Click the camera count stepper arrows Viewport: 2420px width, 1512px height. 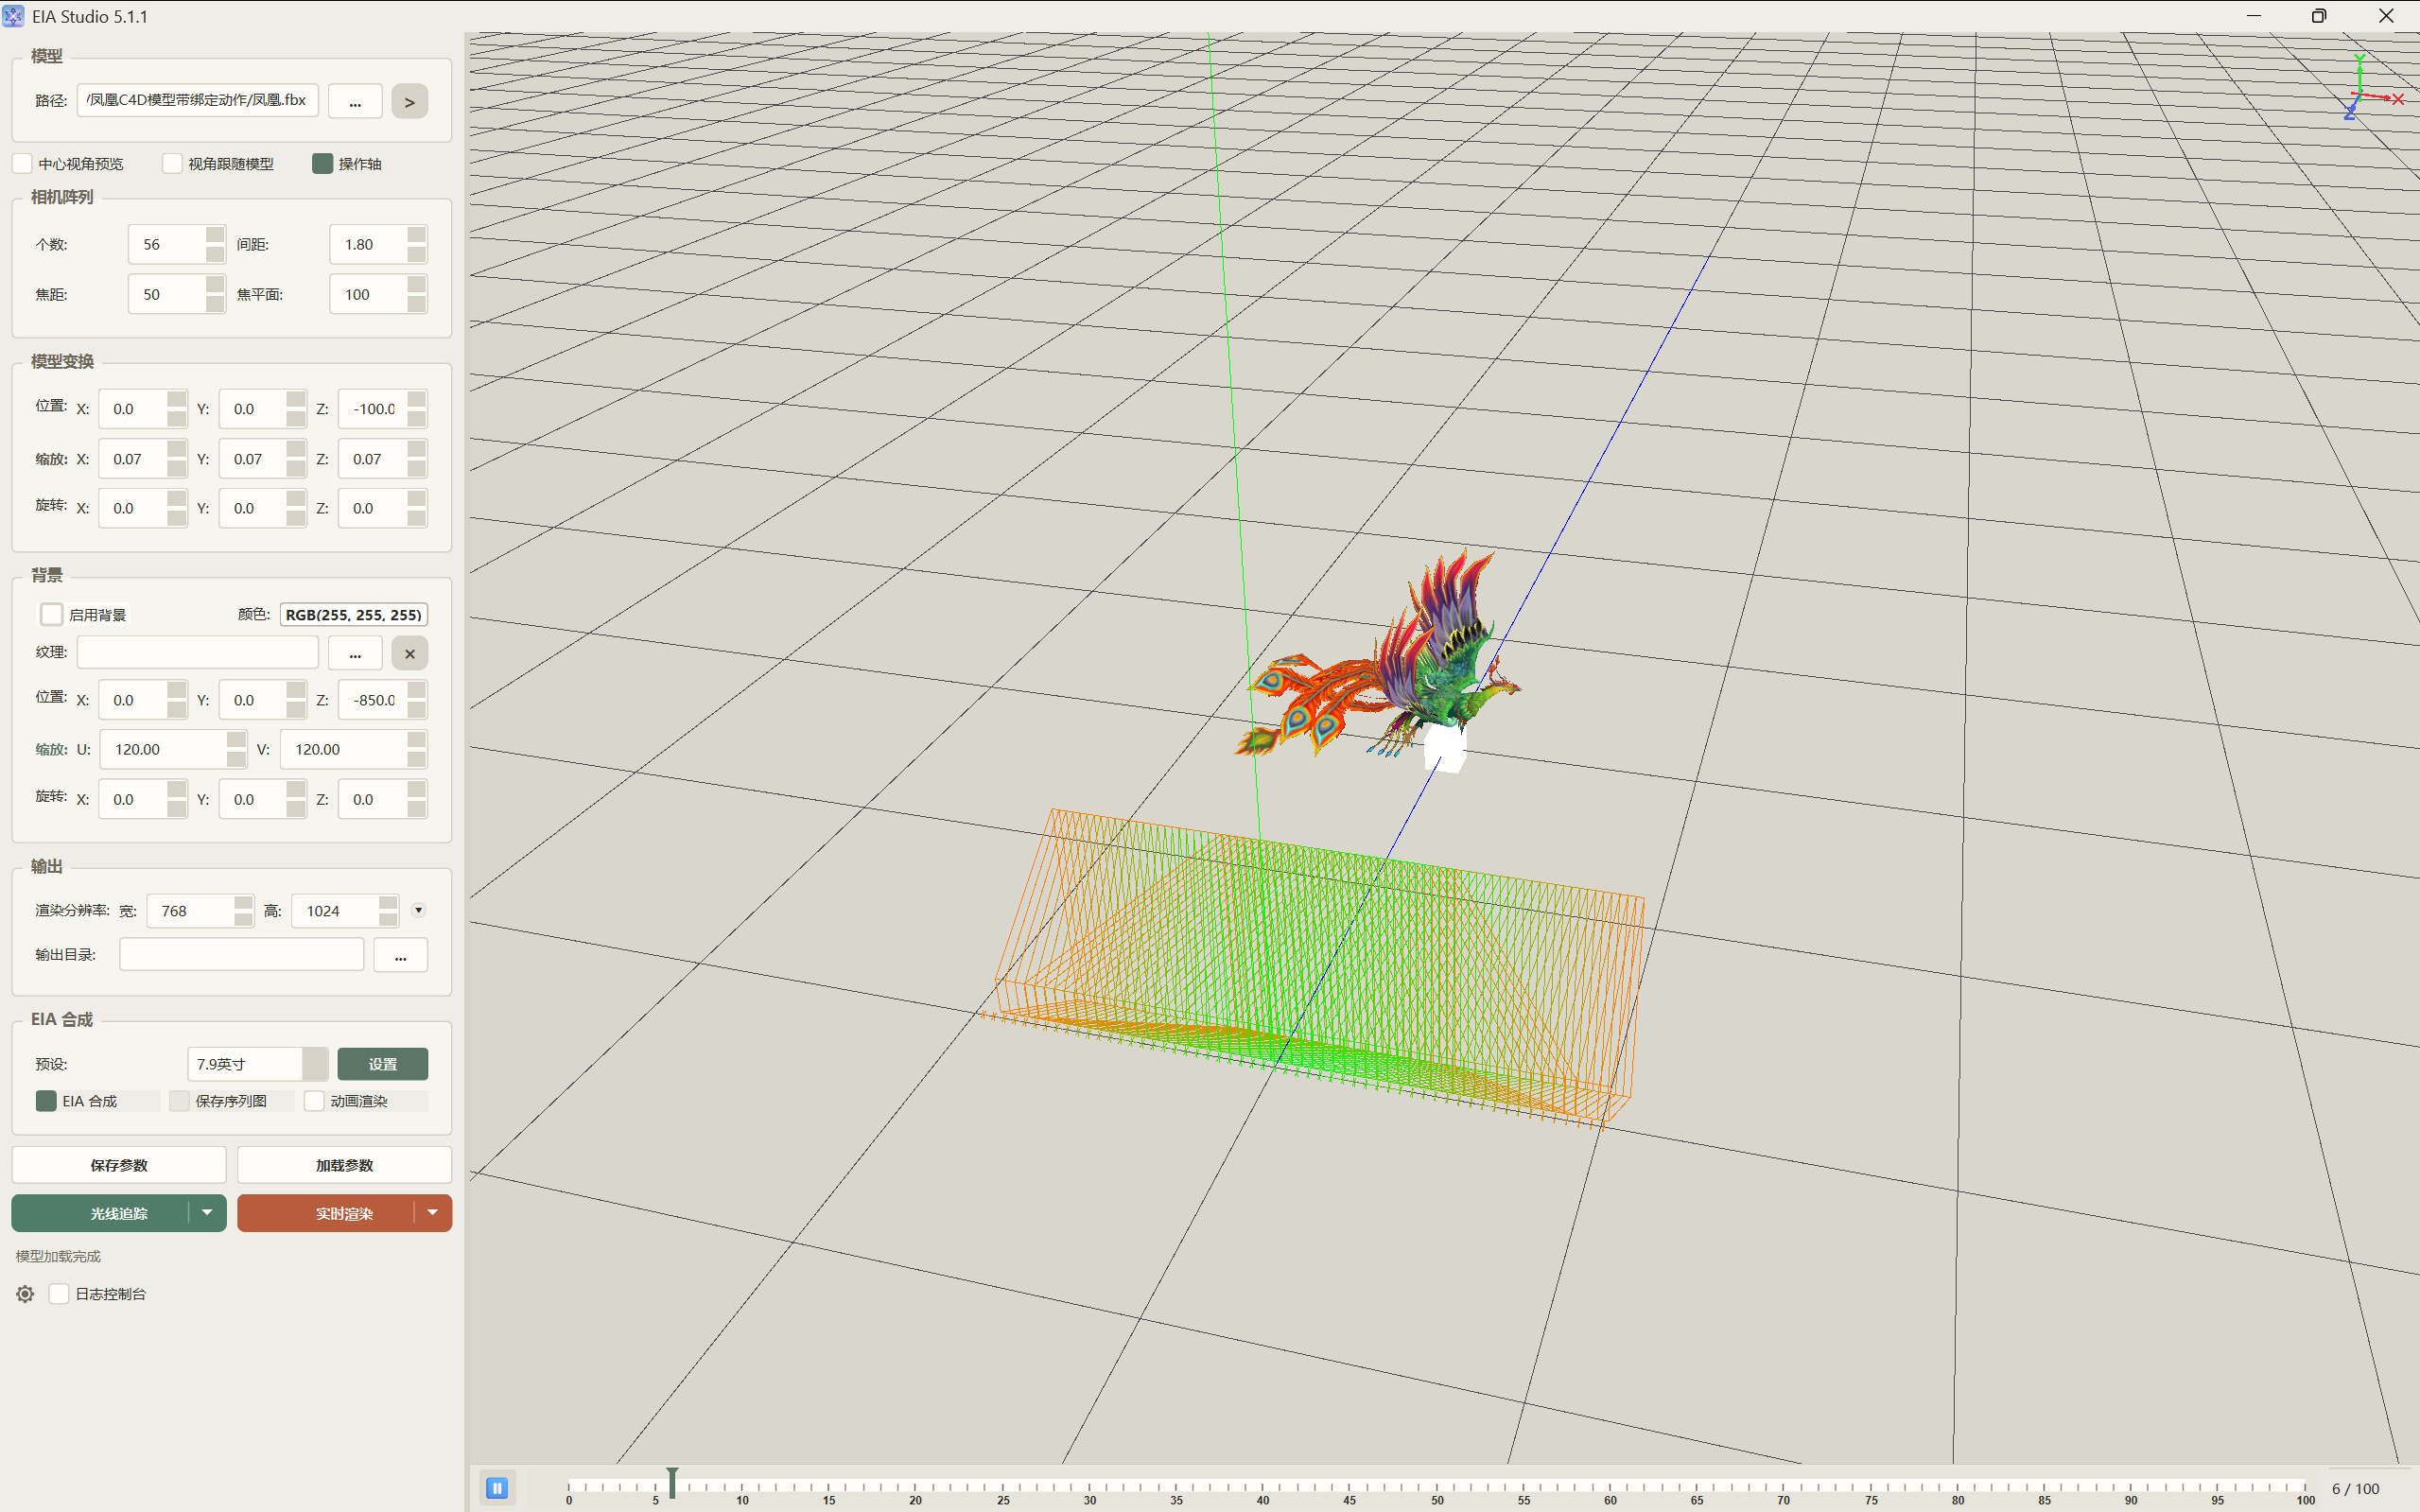click(x=215, y=244)
